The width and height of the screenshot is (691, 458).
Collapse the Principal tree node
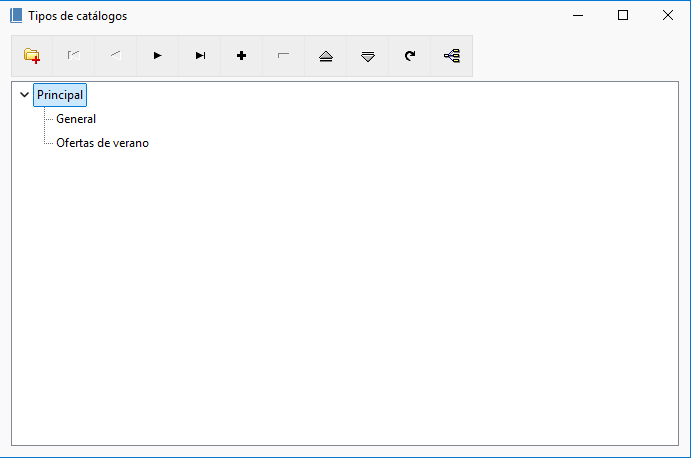pyautogui.click(x=25, y=95)
